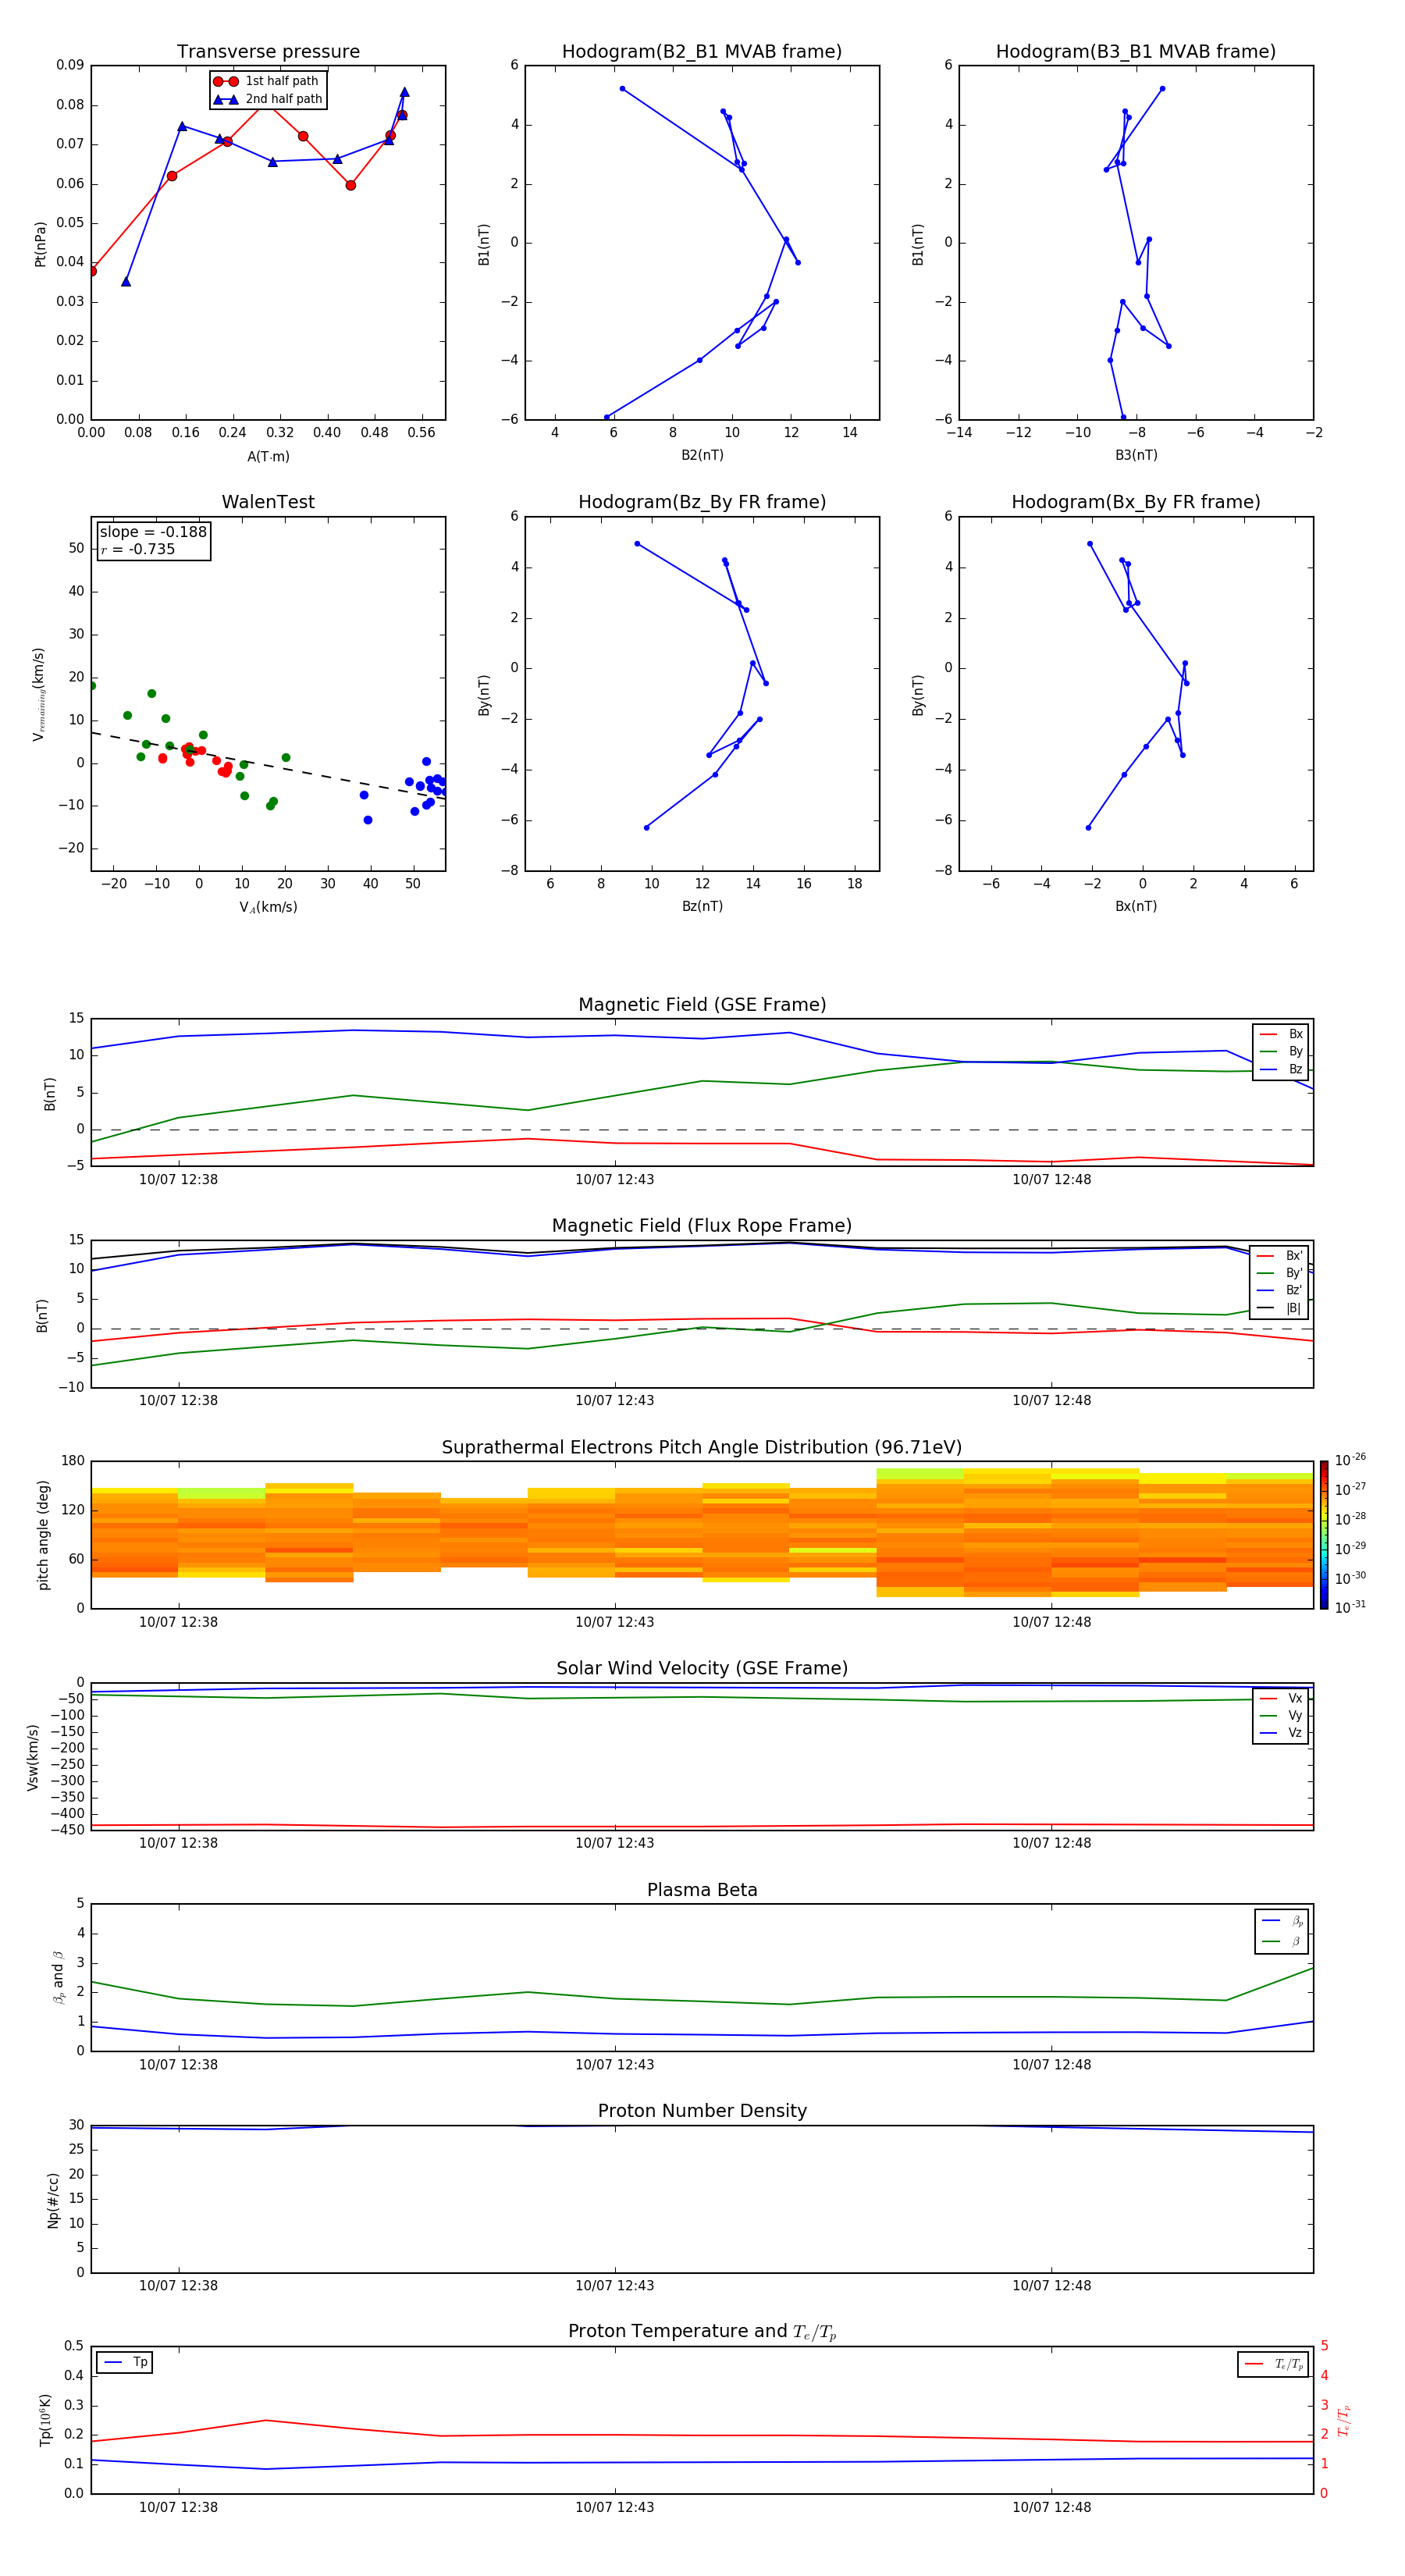Click the "A(T·m)" x-axis label
This screenshot has width=1405, height=2576.
(268, 457)
